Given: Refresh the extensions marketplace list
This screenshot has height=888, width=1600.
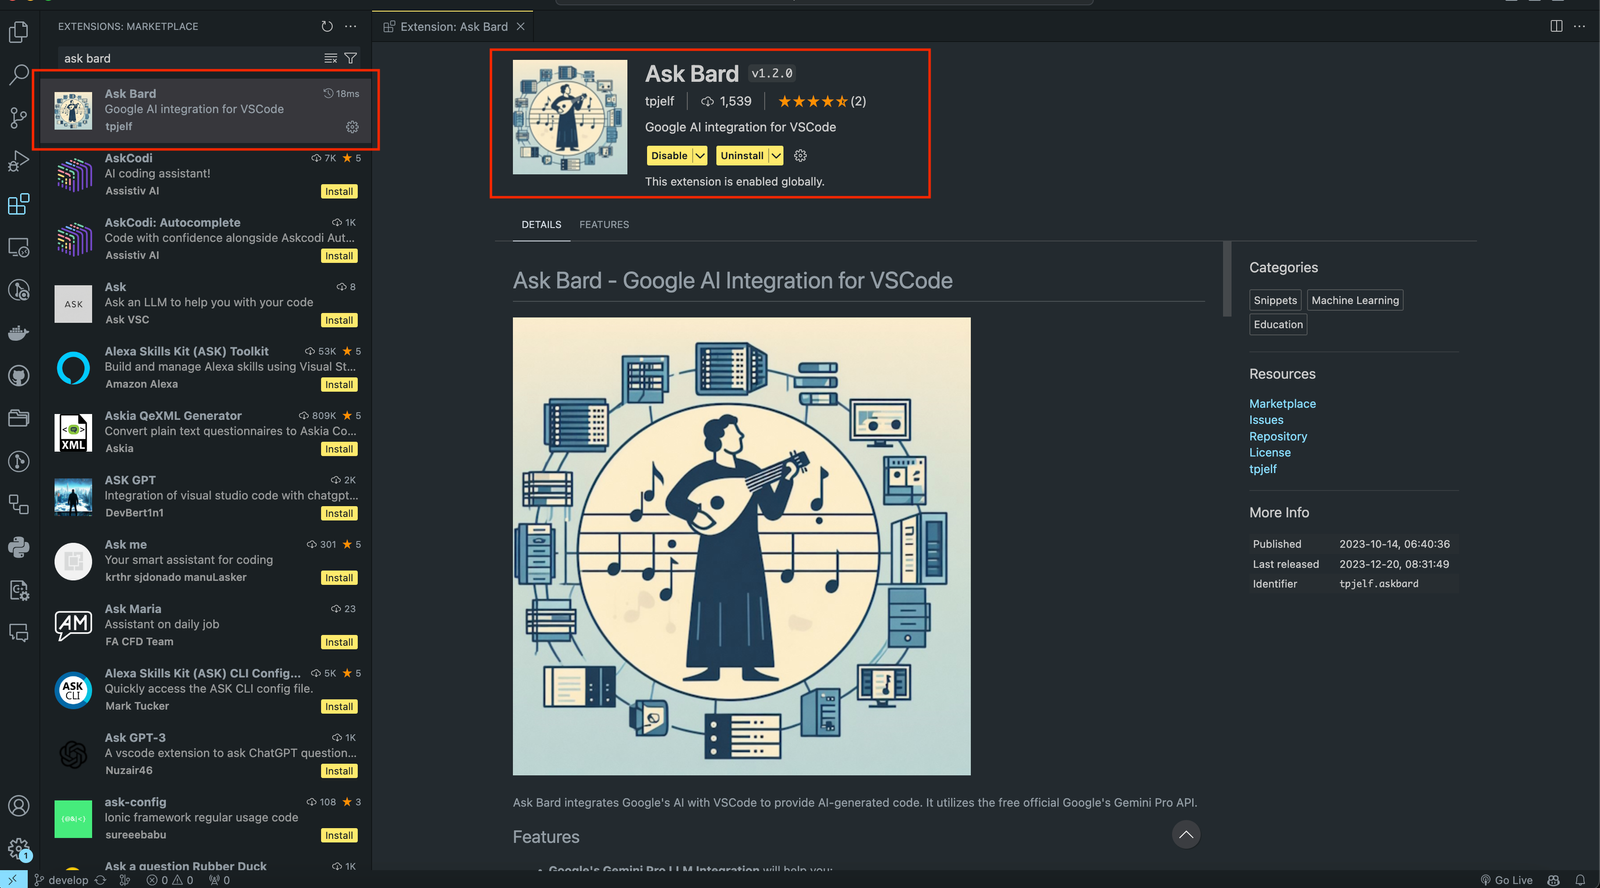Looking at the screenshot, I should [327, 27].
